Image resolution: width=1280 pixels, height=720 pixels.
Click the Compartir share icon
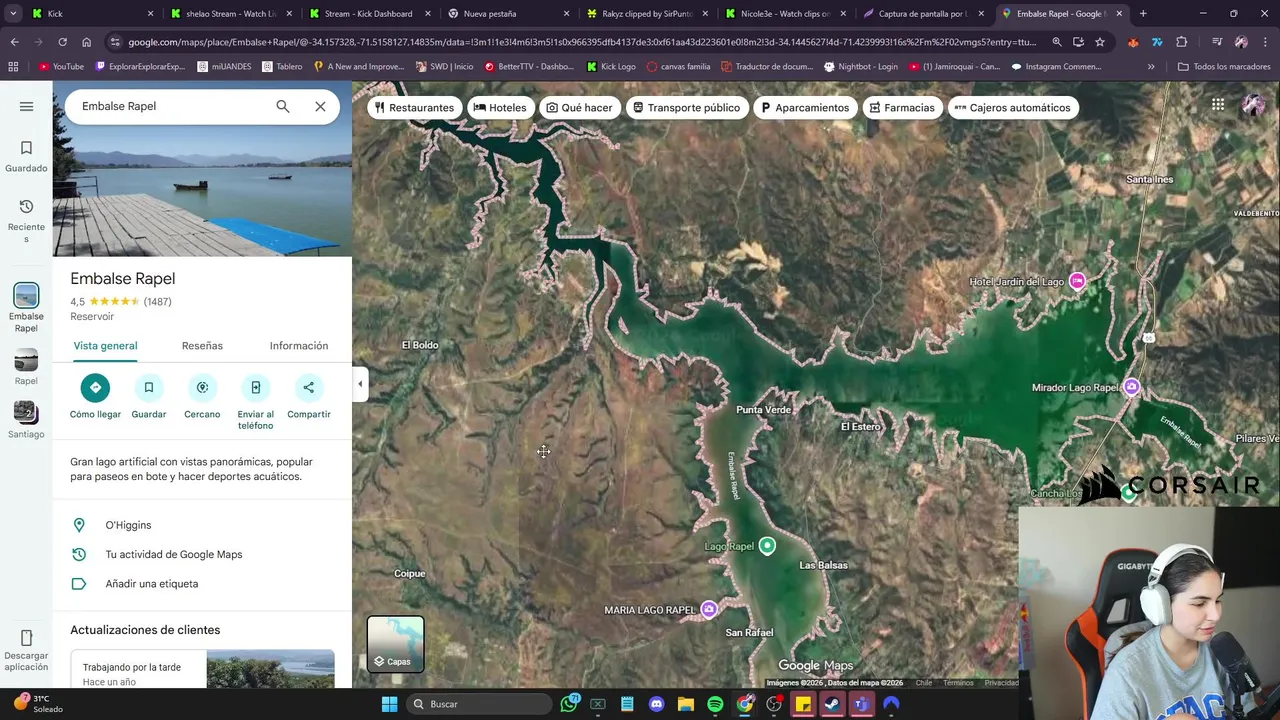[308, 387]
